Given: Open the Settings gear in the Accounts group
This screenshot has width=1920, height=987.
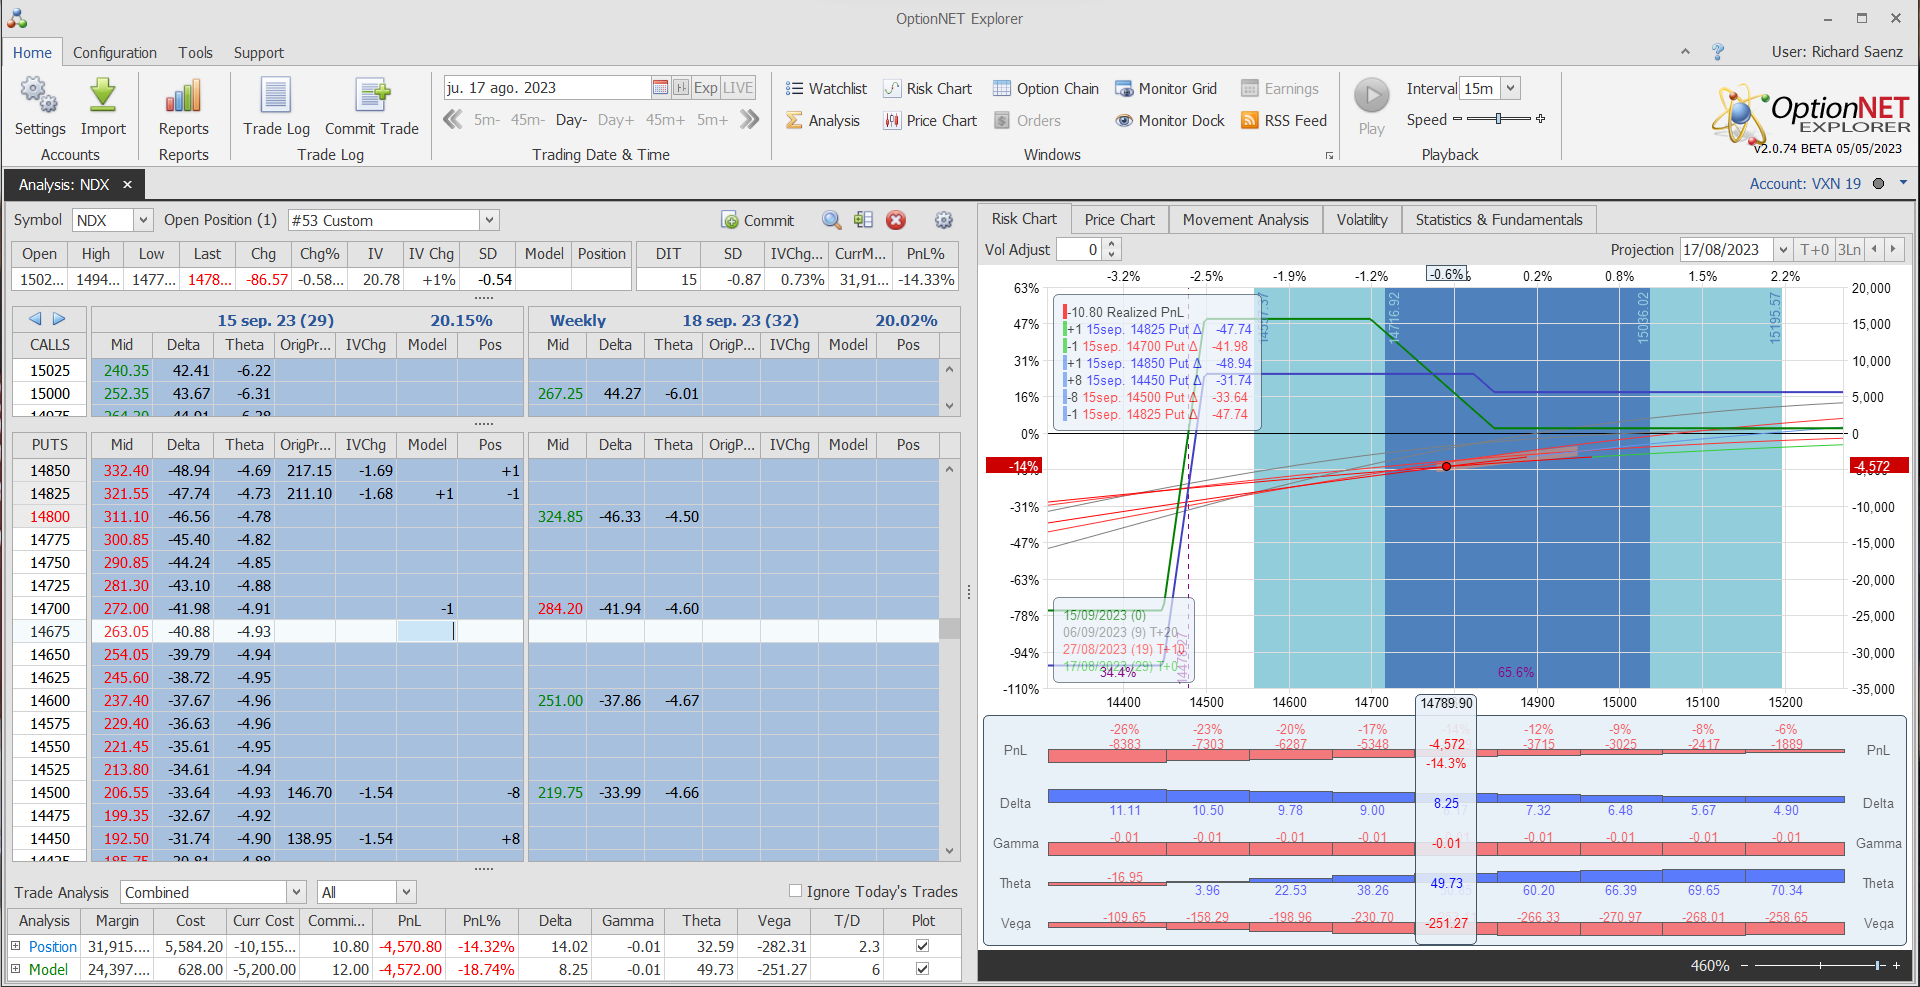Looking at the screenshot, I should (39, 95).
